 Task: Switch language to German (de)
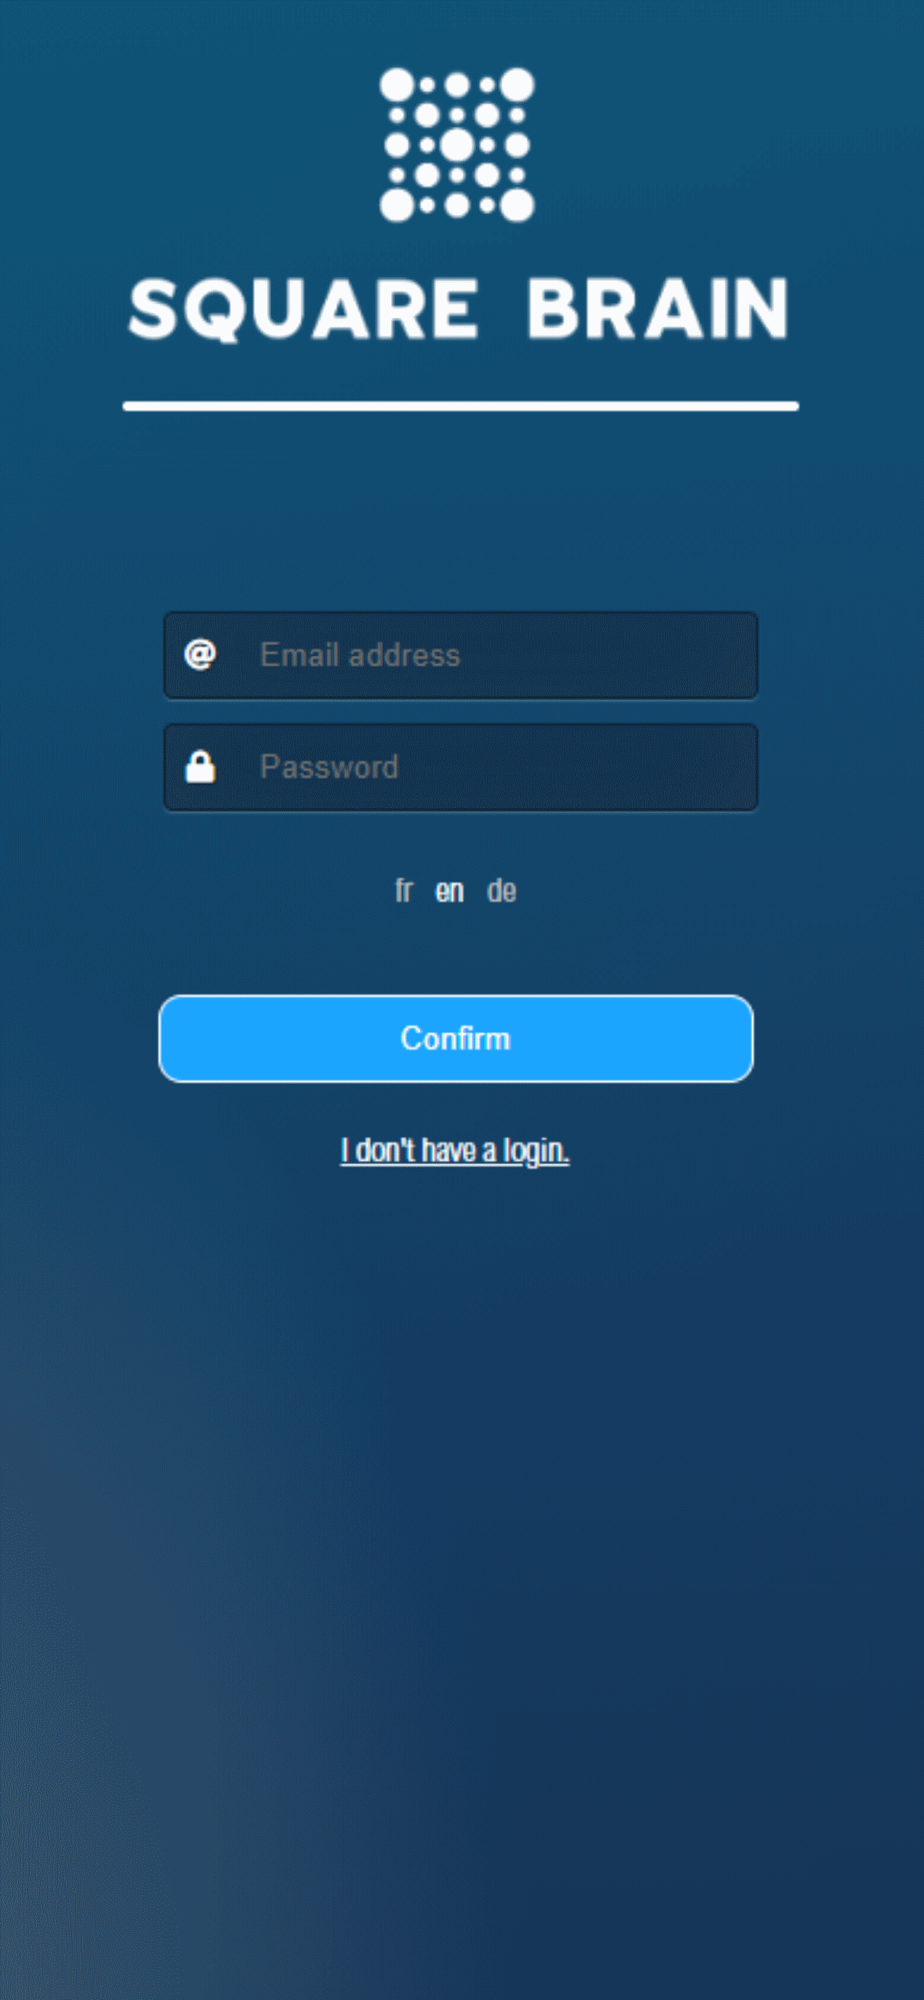tap(501, 890)
